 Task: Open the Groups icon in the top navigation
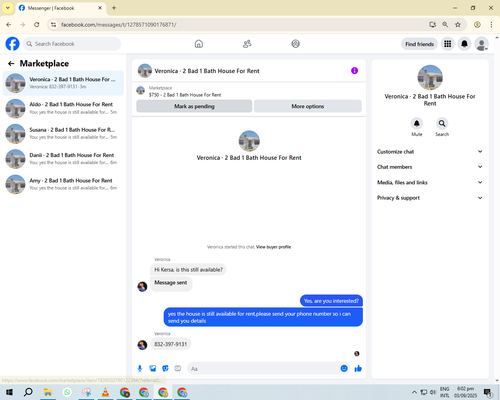pyautogui.click(x=295, y=44)
